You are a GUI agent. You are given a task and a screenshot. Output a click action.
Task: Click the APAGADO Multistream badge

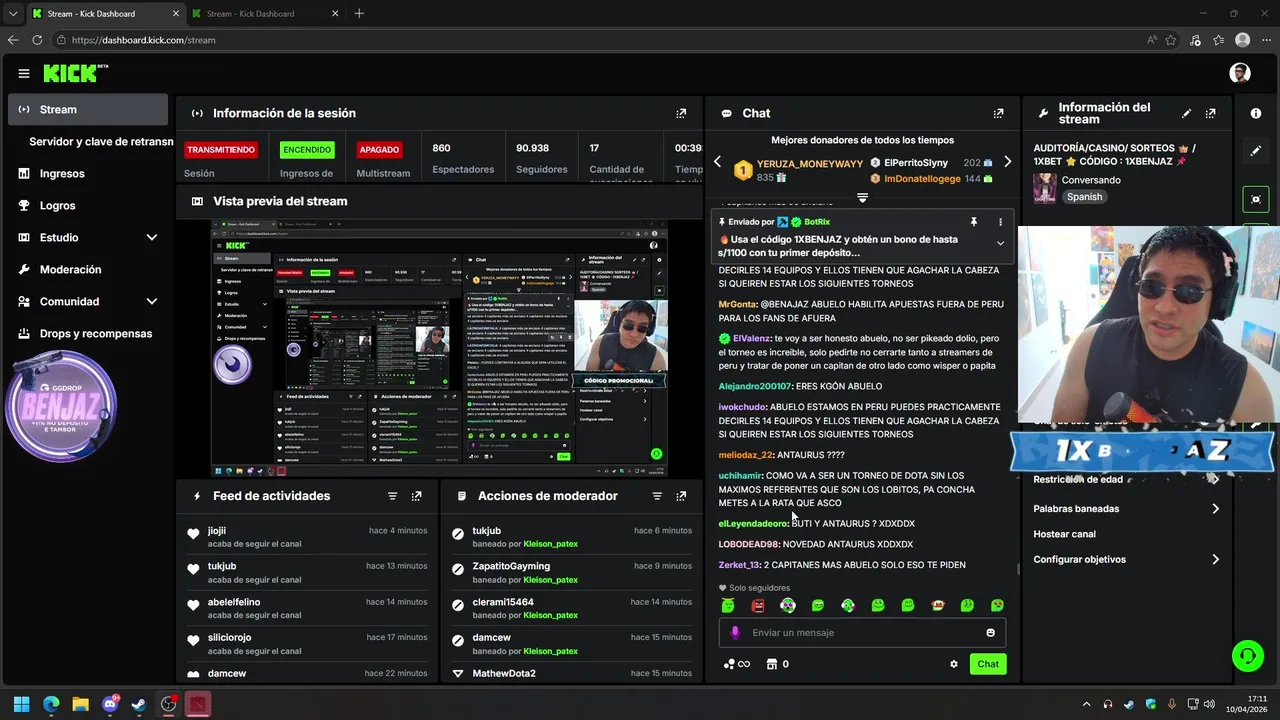pyautogui.click(x=380, y=150)
